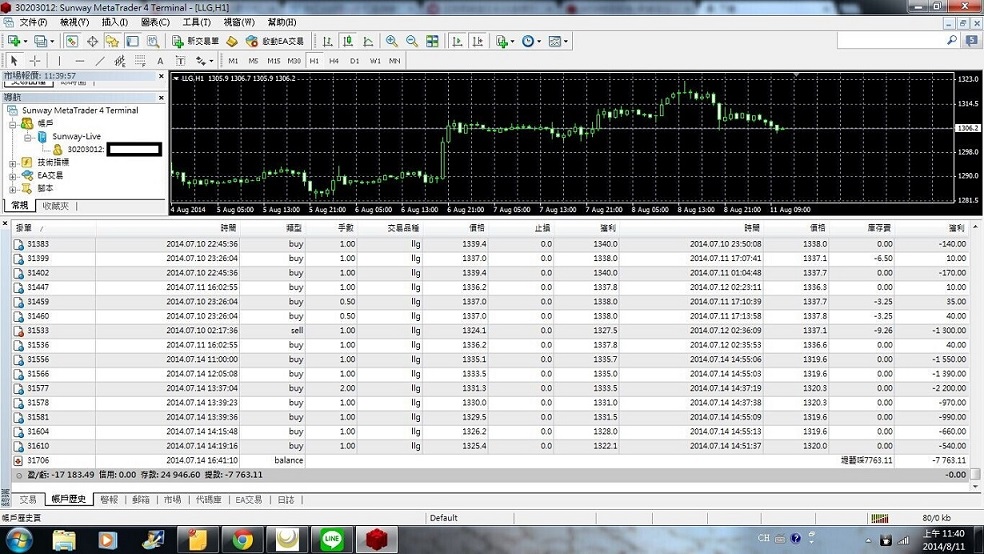The height and width of the screenshot is (554, 984).
Task: Select the text 'A' drawing tool
Action: click(160, 61)
